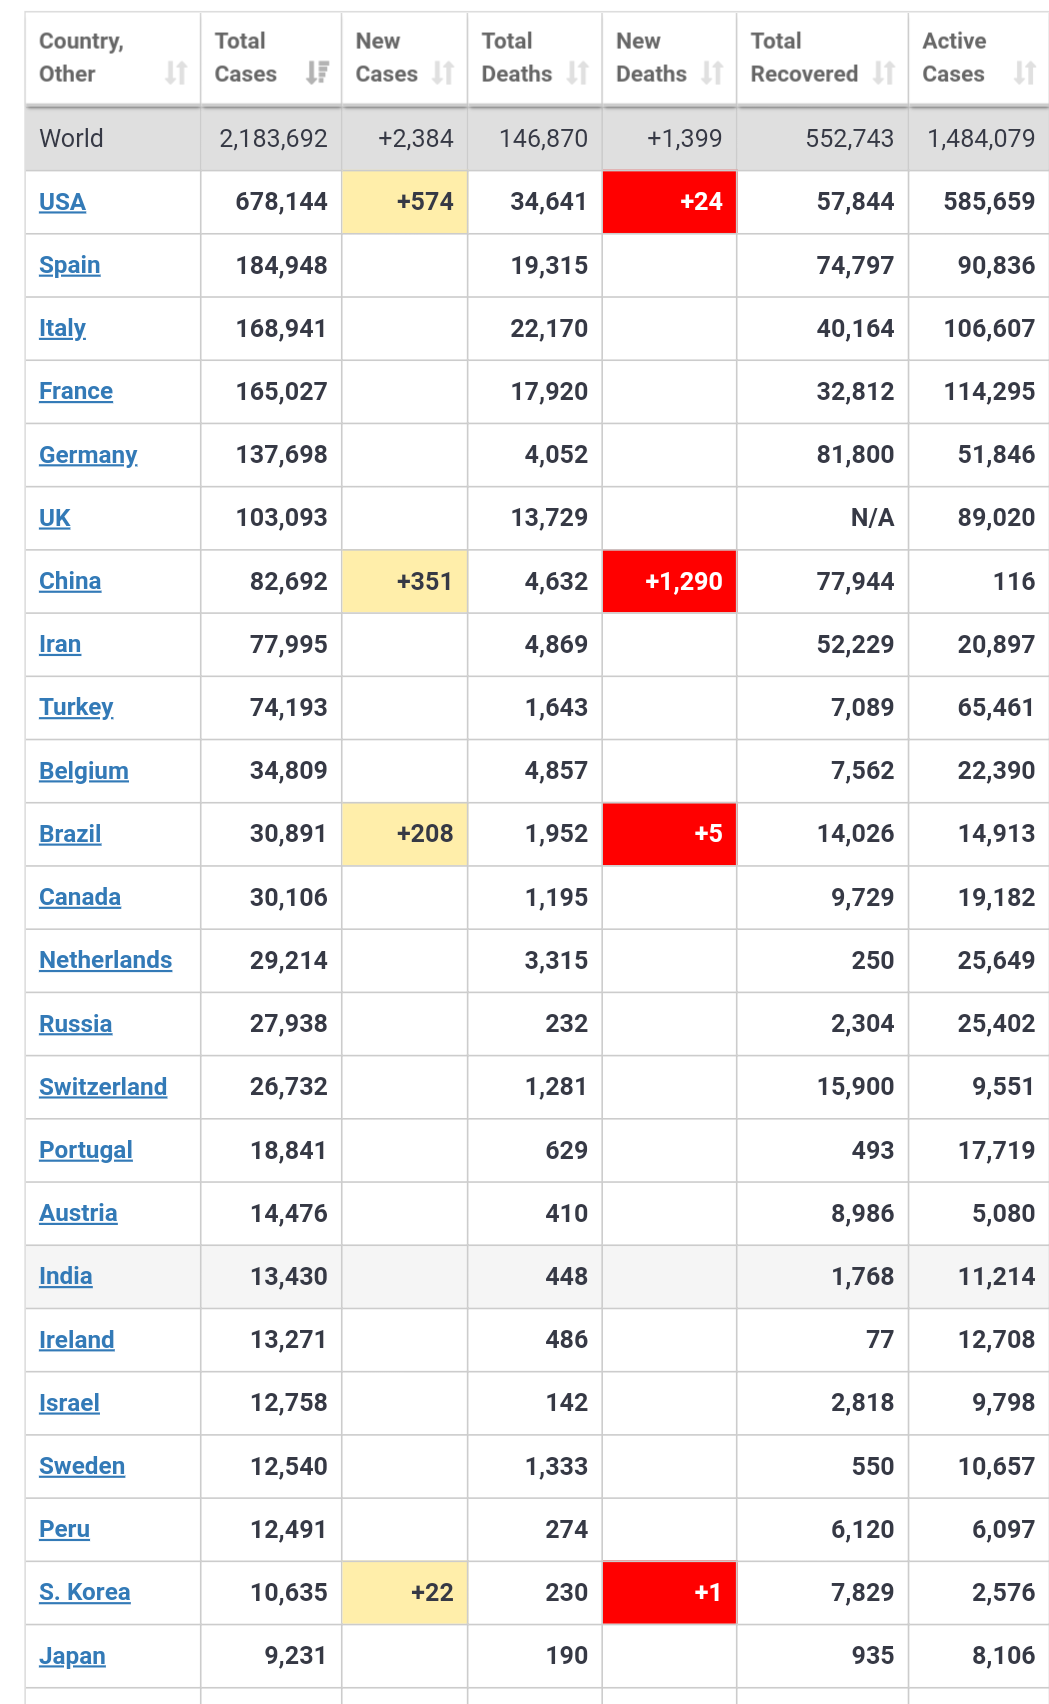Open Netherlands country details
This screenshot has width=1049, height=1704.
[x=105, y=960]
